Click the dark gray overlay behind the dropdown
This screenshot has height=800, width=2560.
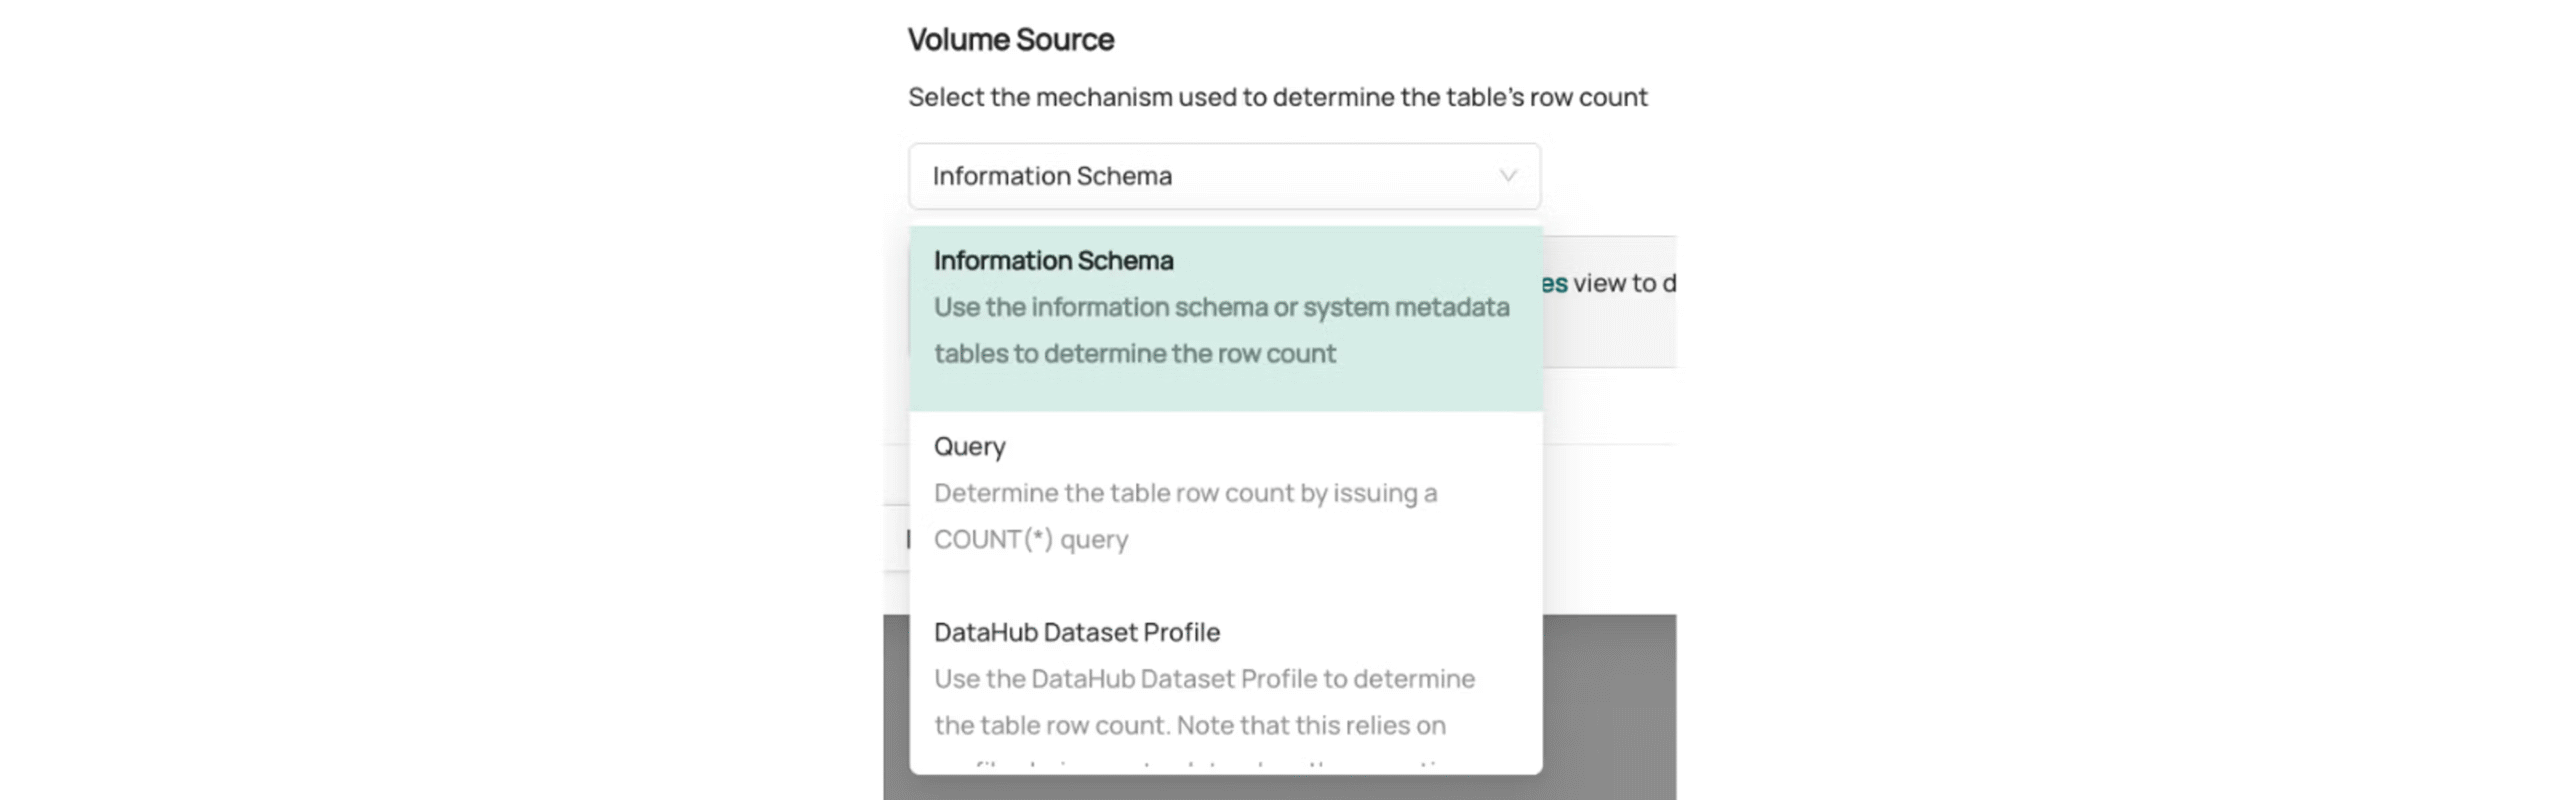pyautogui.click(x=1608, y=700)
